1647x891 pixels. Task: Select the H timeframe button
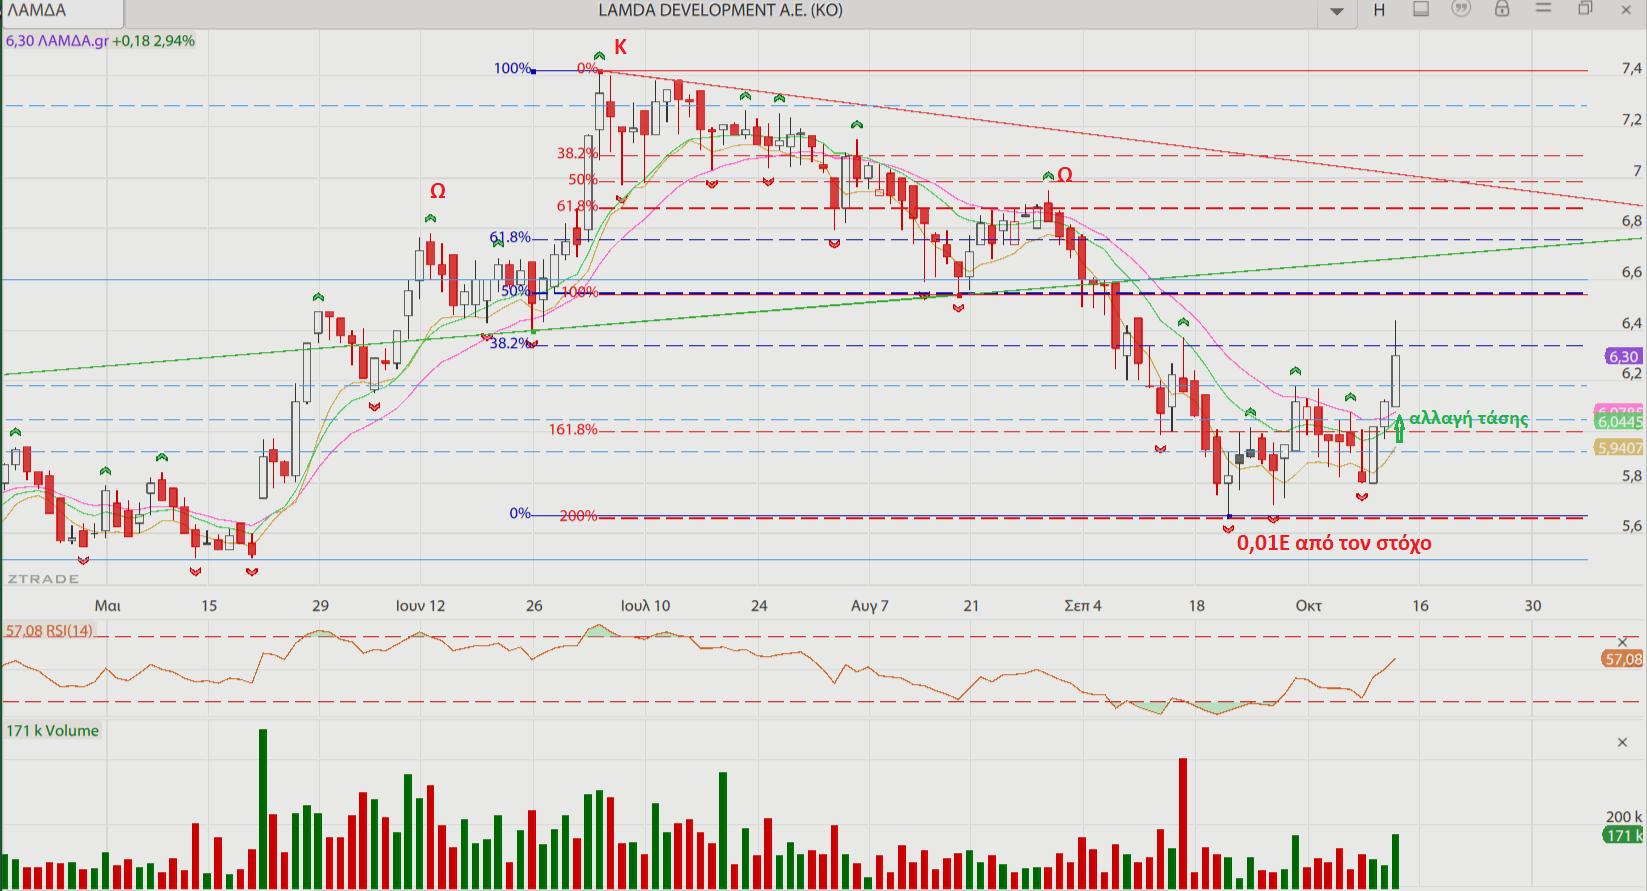1379,10
